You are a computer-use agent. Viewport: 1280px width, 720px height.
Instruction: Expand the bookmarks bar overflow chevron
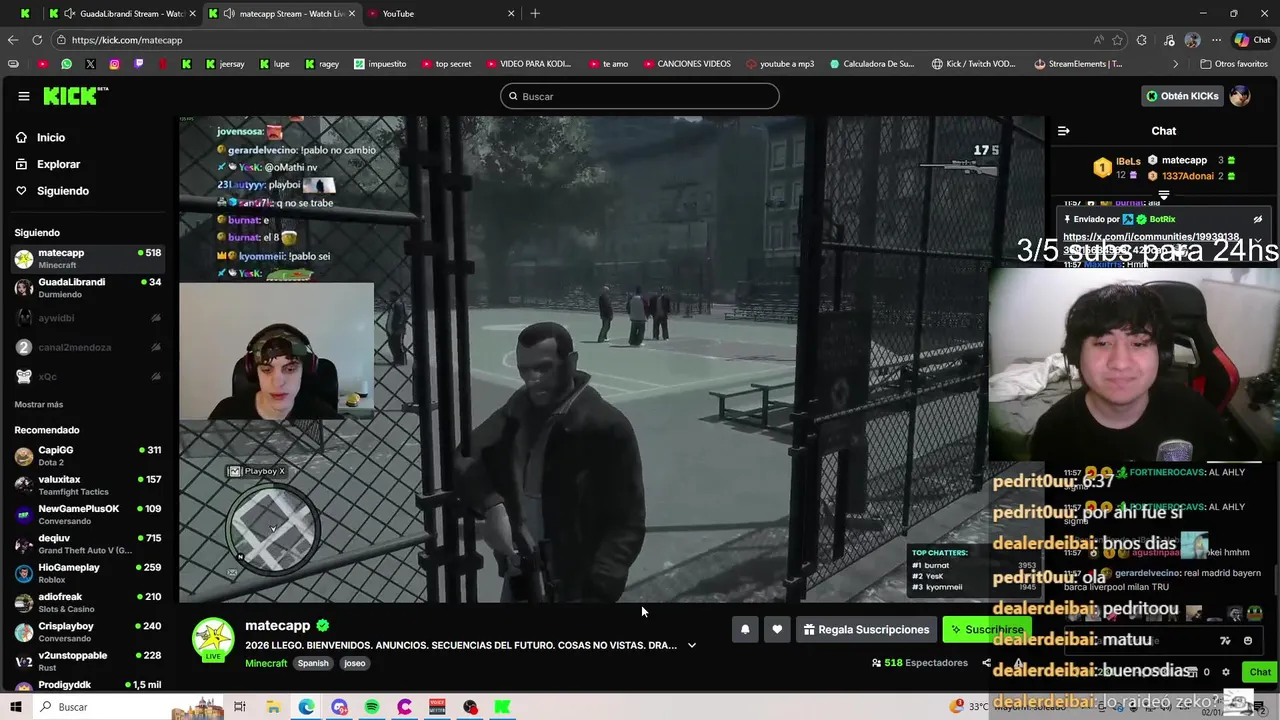click(1176, 64)
